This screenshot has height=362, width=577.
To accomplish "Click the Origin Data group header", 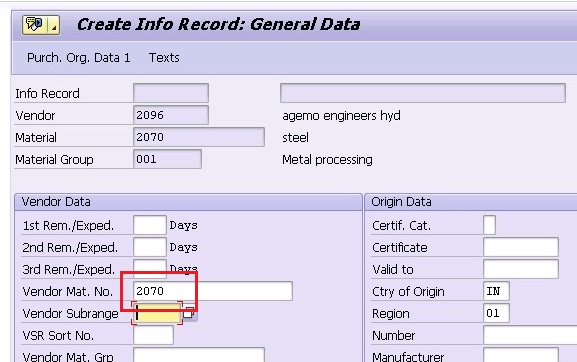I will coord(471,202).
